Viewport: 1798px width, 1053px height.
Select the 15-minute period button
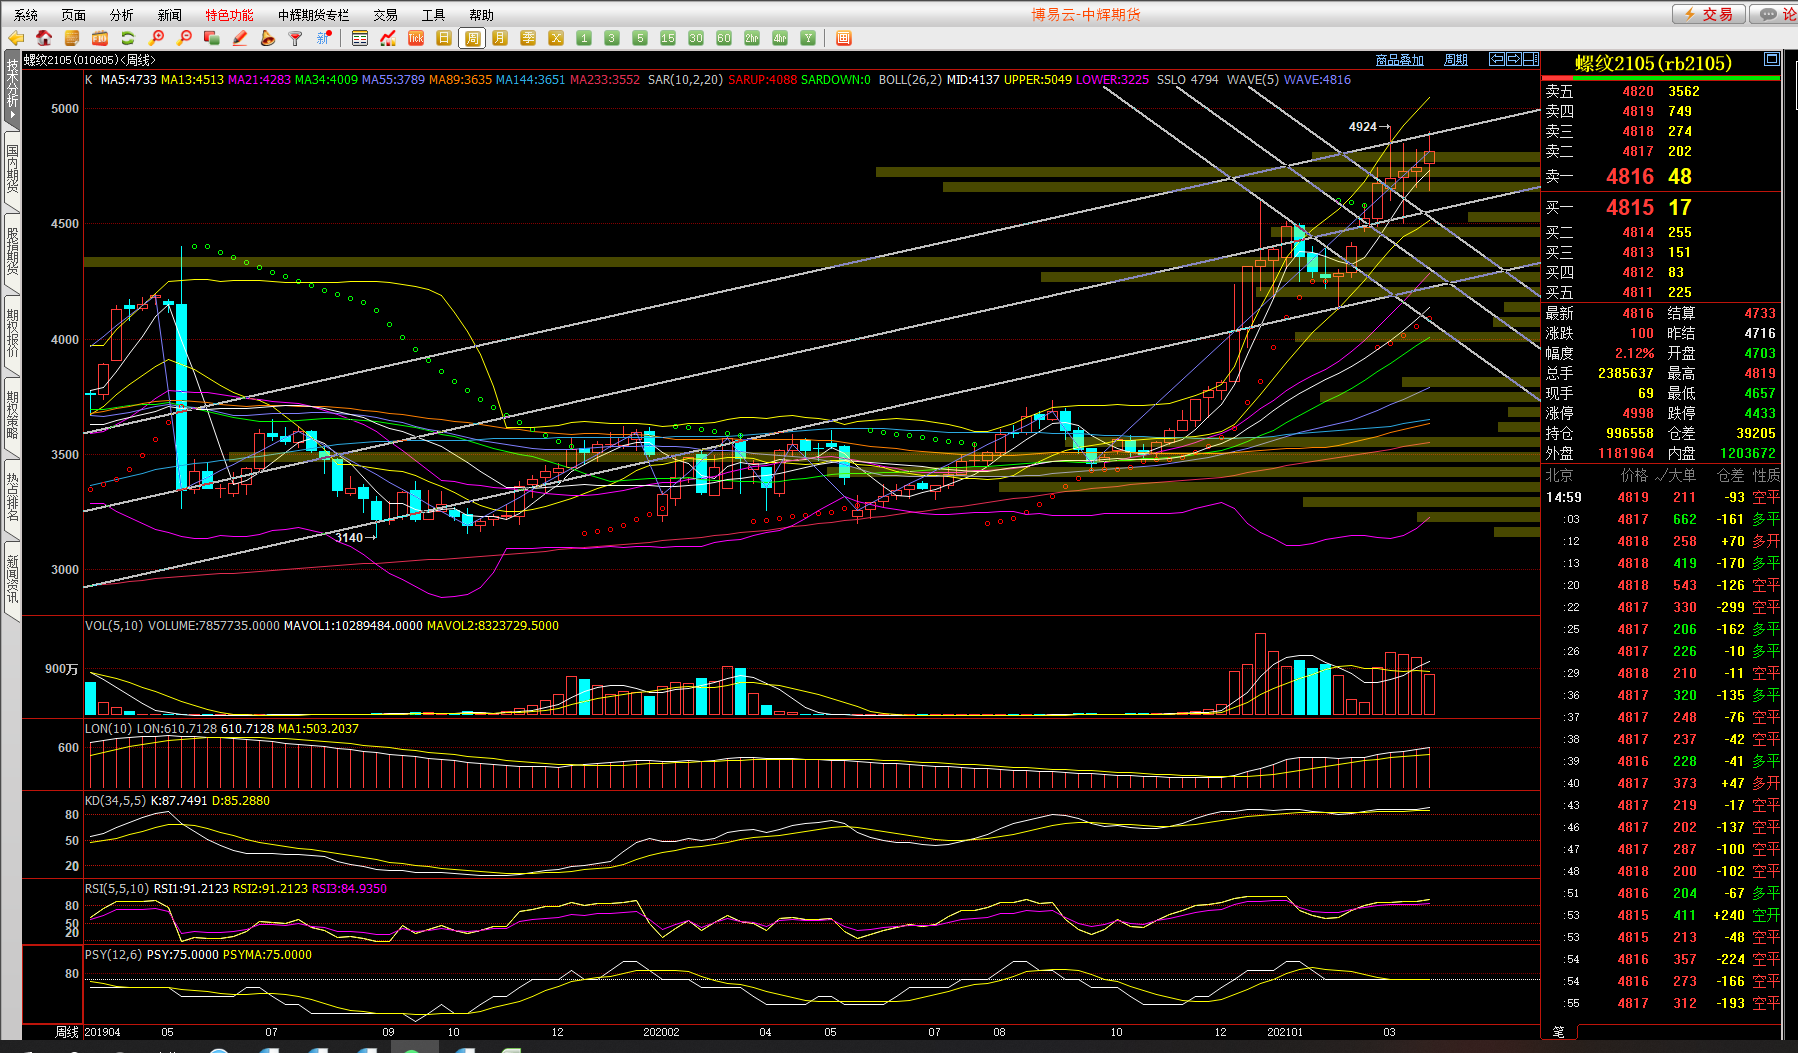pyautogui.click(x=668, y=38)
